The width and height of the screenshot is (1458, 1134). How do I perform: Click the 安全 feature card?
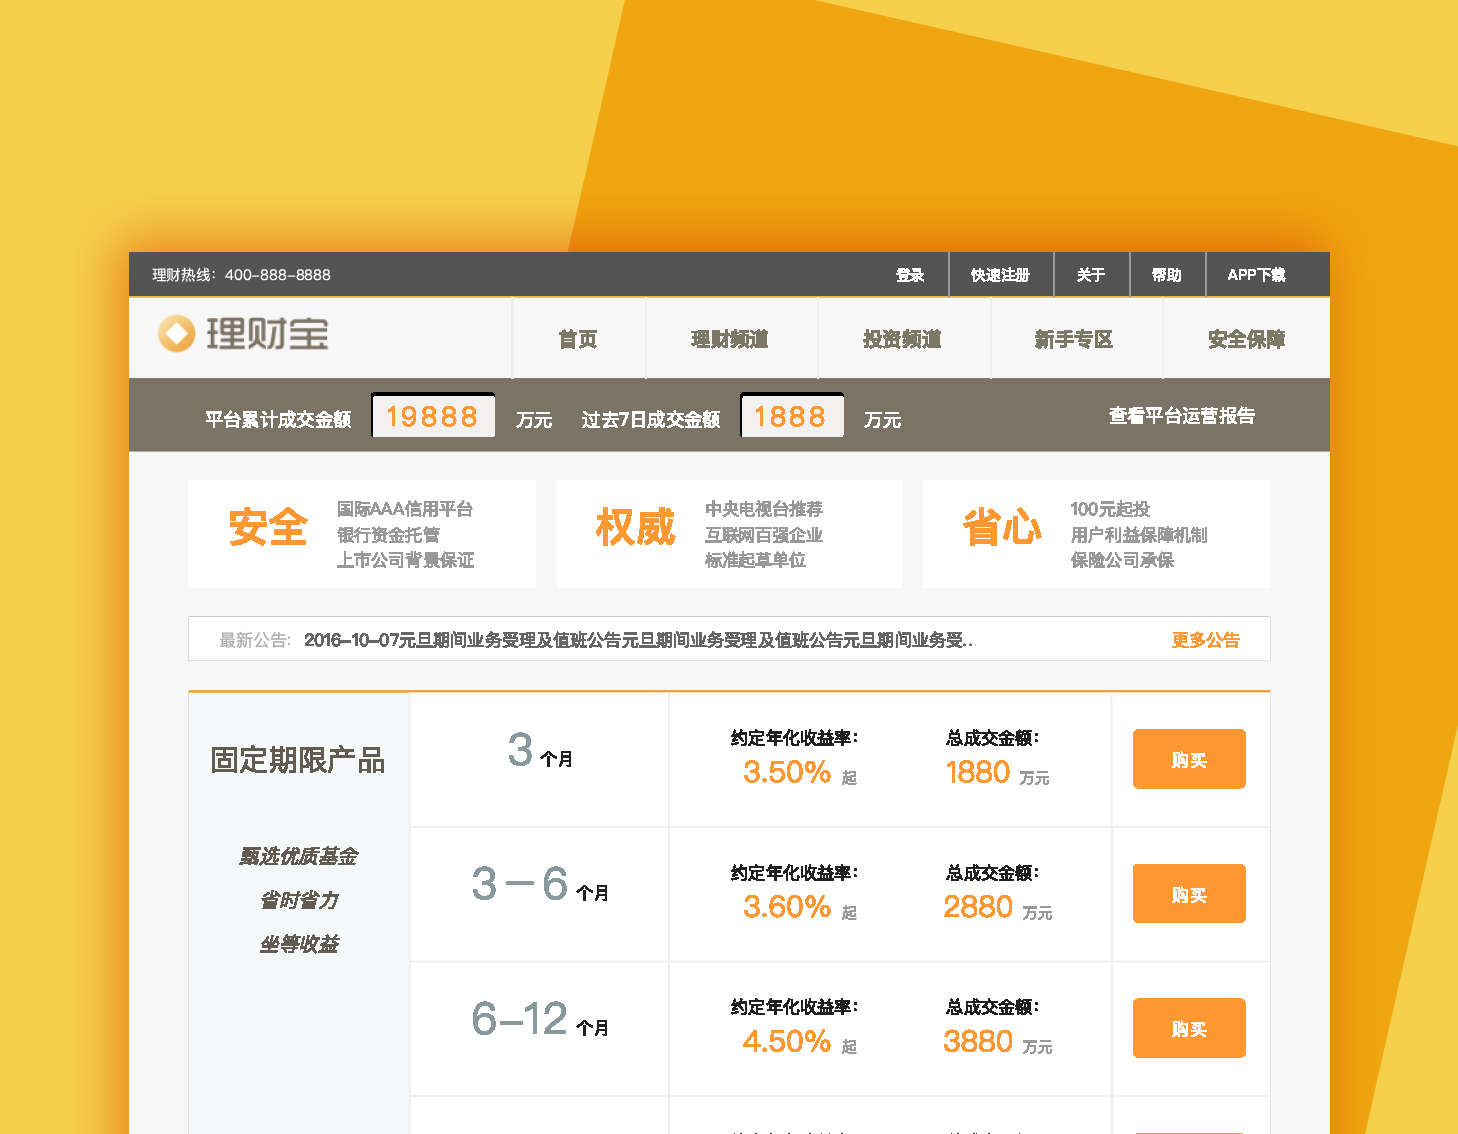[x=361, y=534]
